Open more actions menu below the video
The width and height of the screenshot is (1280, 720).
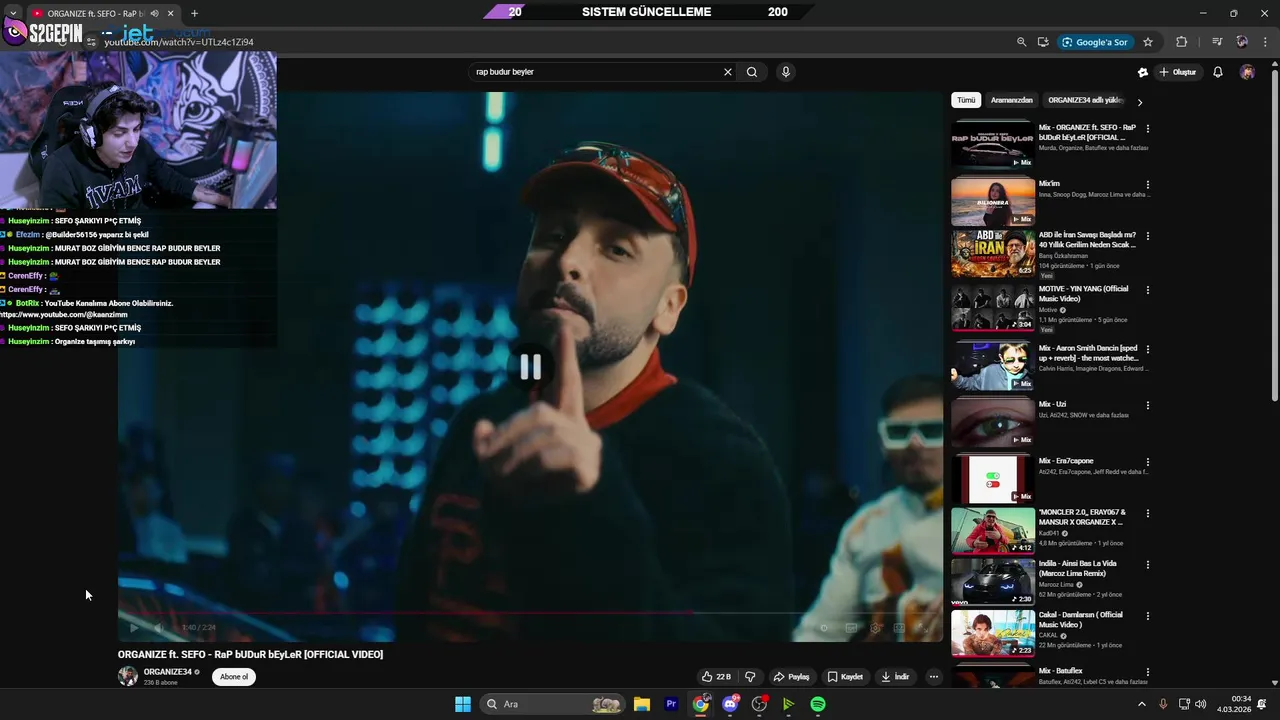tap(934, 677)
